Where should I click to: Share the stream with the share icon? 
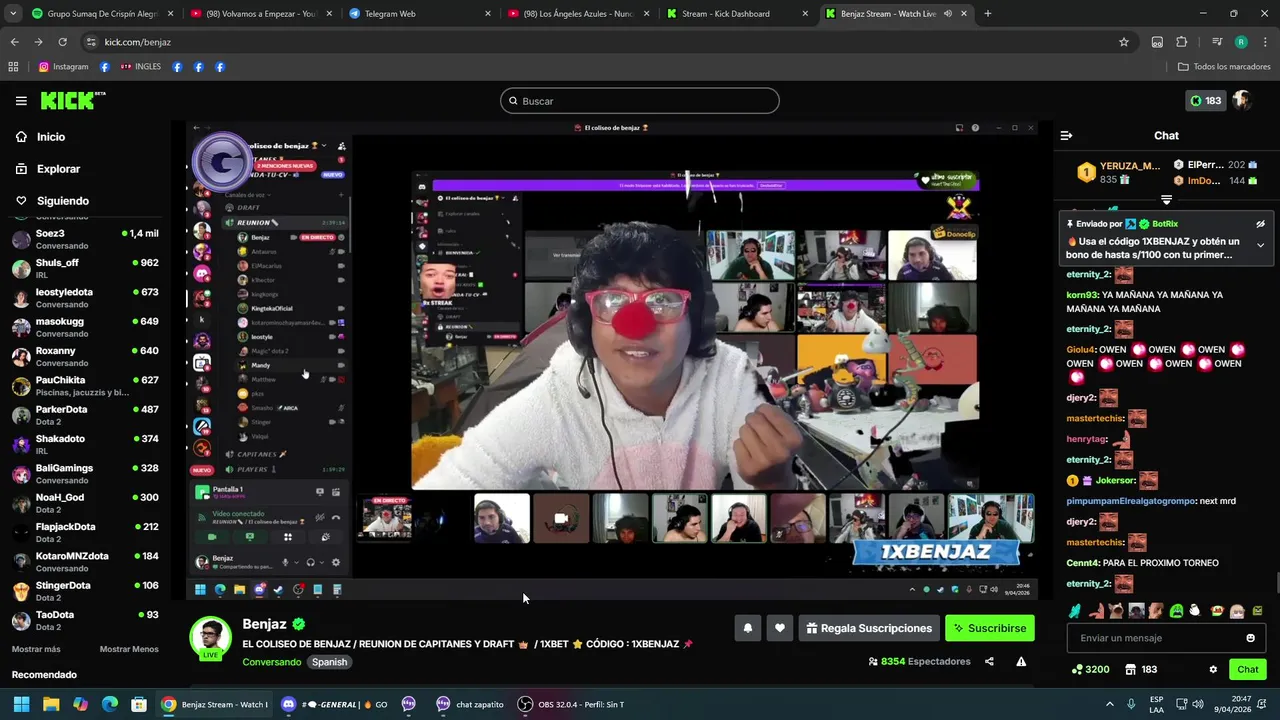989,661
